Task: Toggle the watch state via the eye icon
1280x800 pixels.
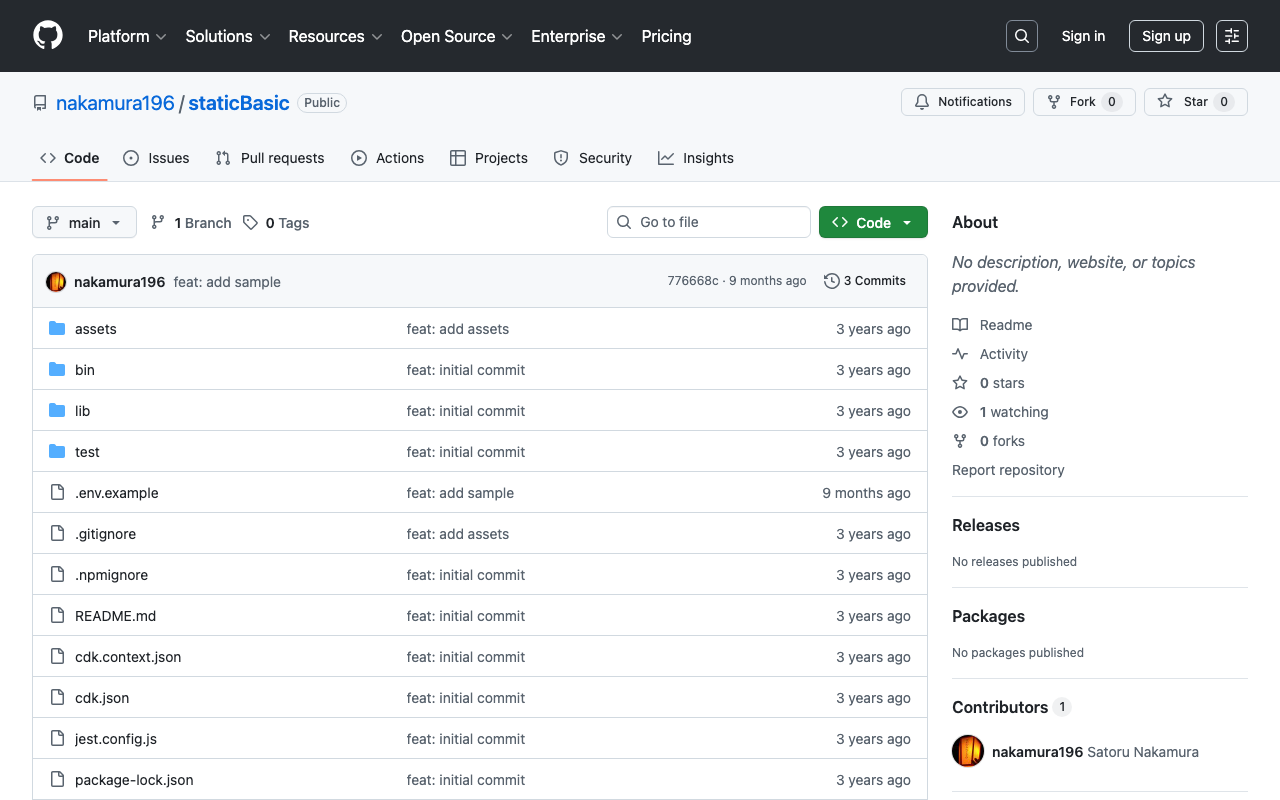Action: click(x=959, y=412)
